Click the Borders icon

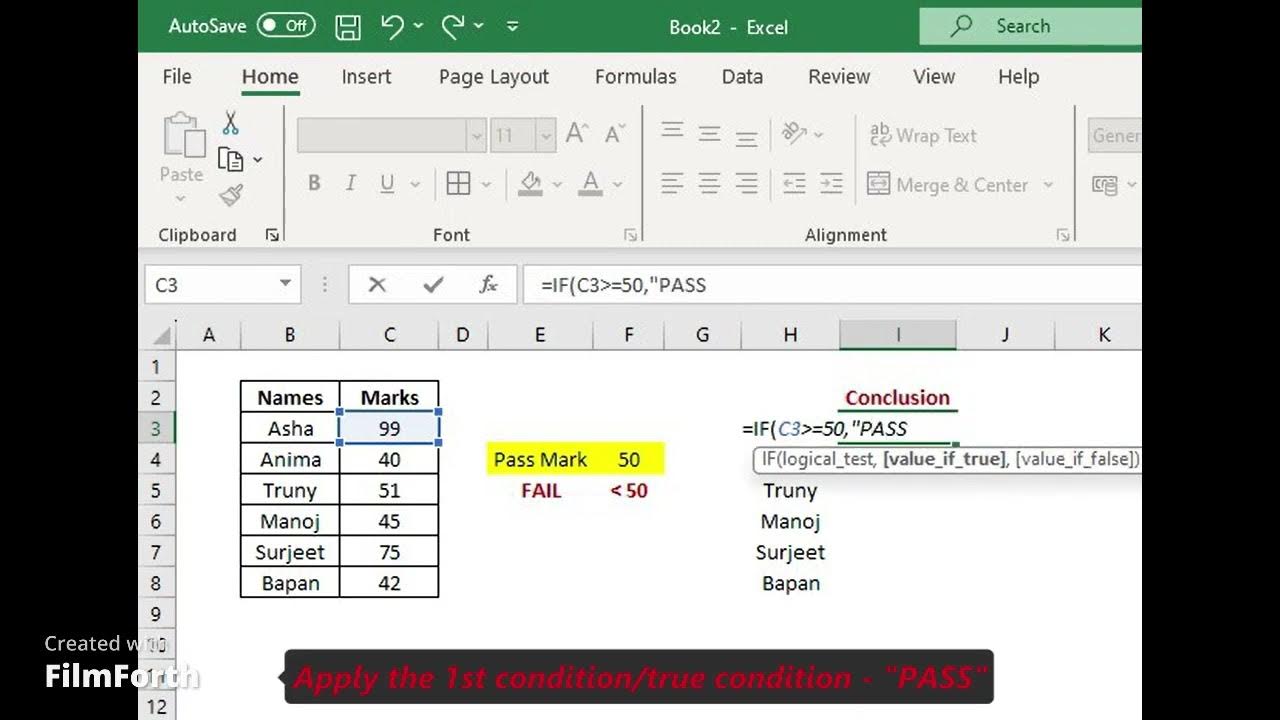458,183
